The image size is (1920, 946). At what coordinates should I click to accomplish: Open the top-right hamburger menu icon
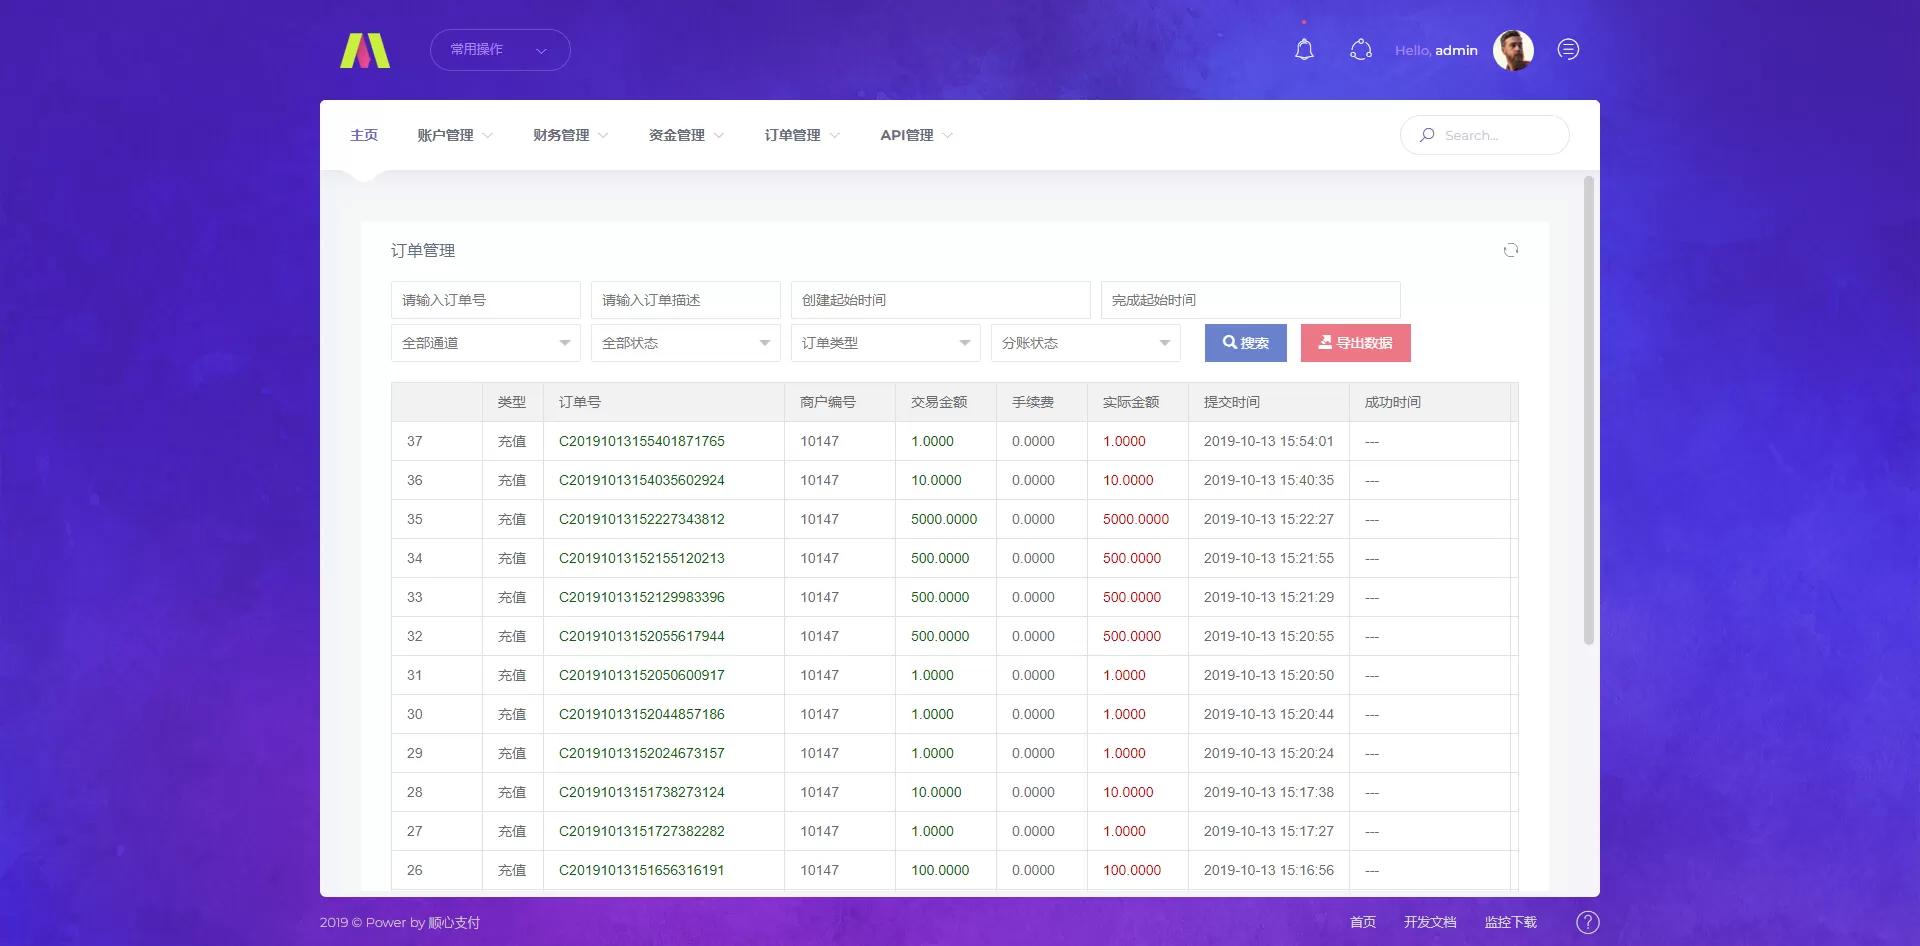pyautogui.click(x=1568, y=50)
